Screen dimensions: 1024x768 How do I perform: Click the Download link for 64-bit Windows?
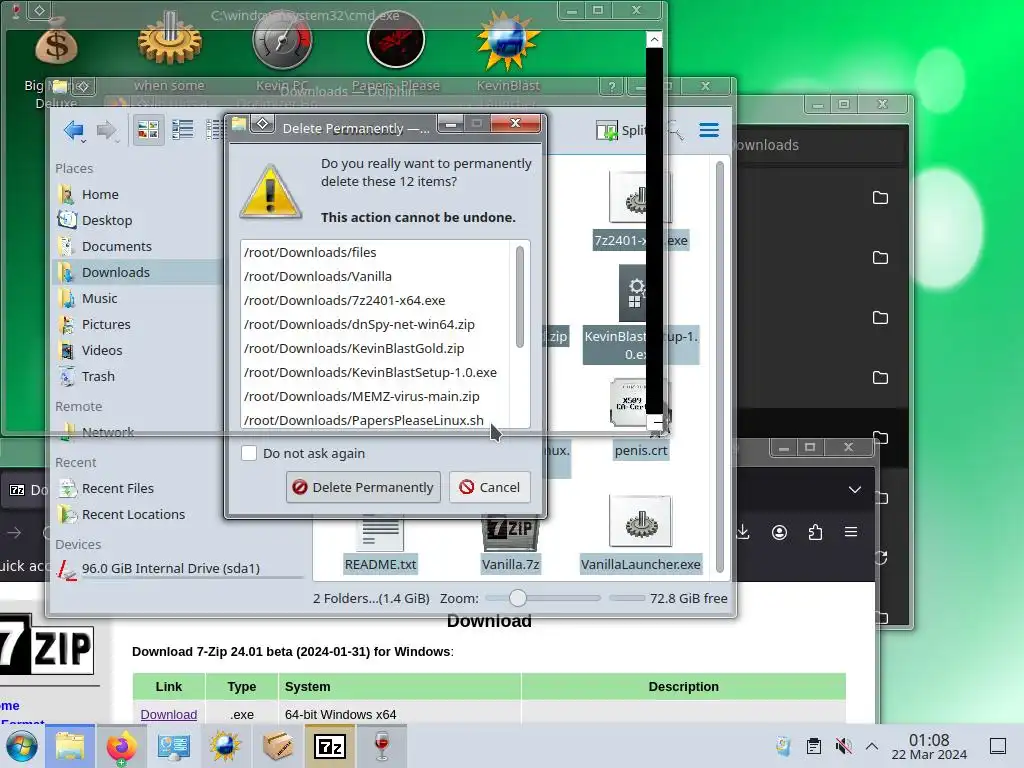168,714
